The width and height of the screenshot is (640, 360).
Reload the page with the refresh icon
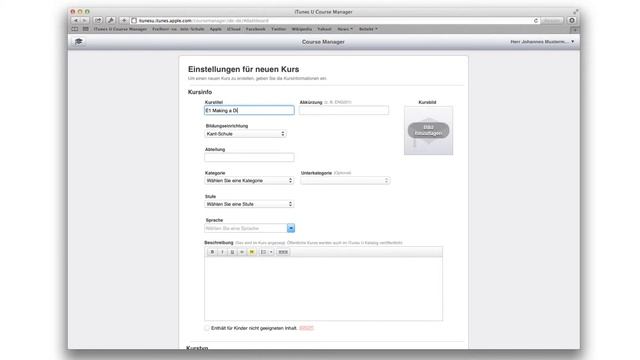536,20
